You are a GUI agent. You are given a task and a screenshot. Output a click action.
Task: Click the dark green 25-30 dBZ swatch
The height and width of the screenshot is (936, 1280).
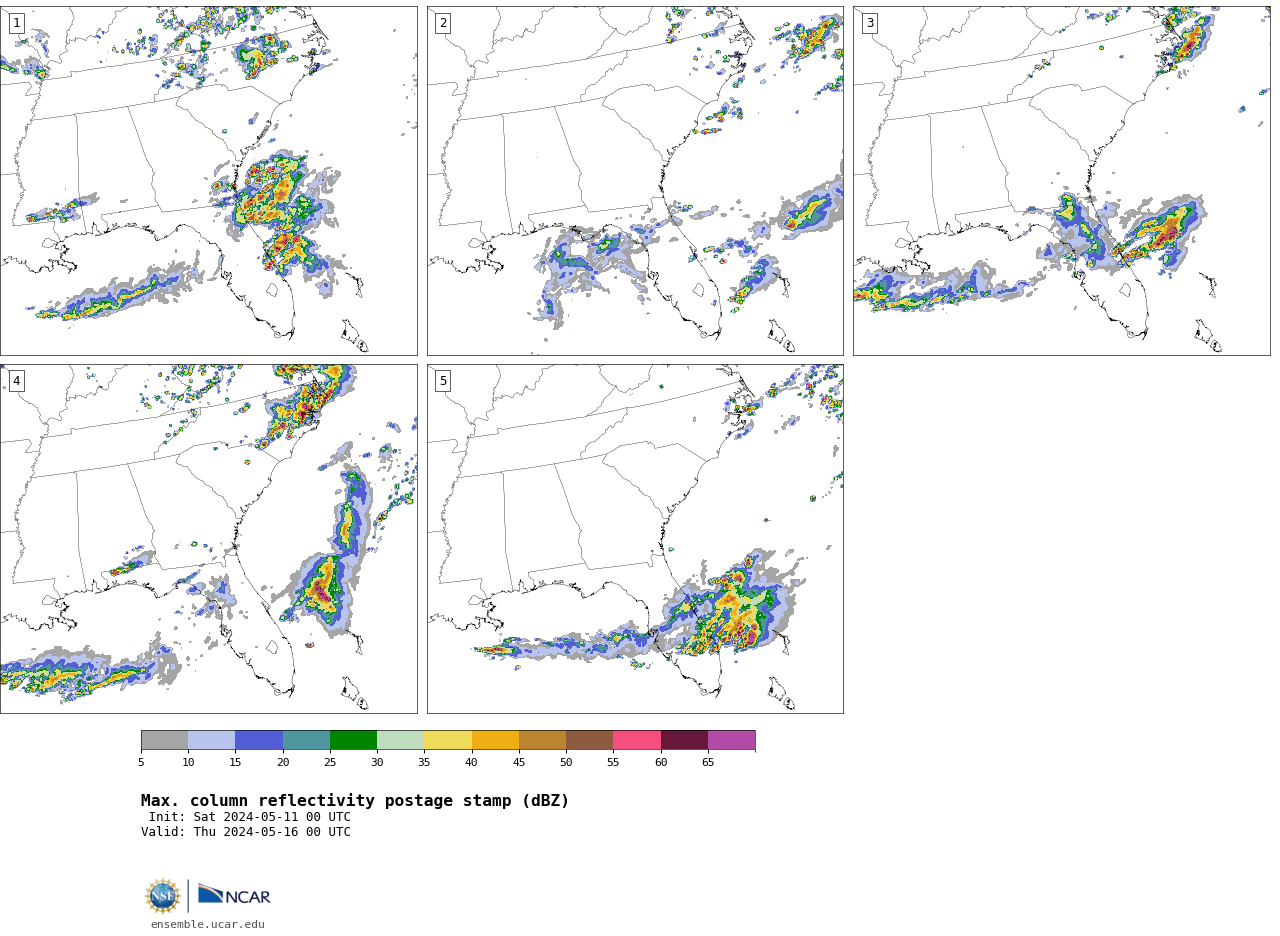pos(353,740)
